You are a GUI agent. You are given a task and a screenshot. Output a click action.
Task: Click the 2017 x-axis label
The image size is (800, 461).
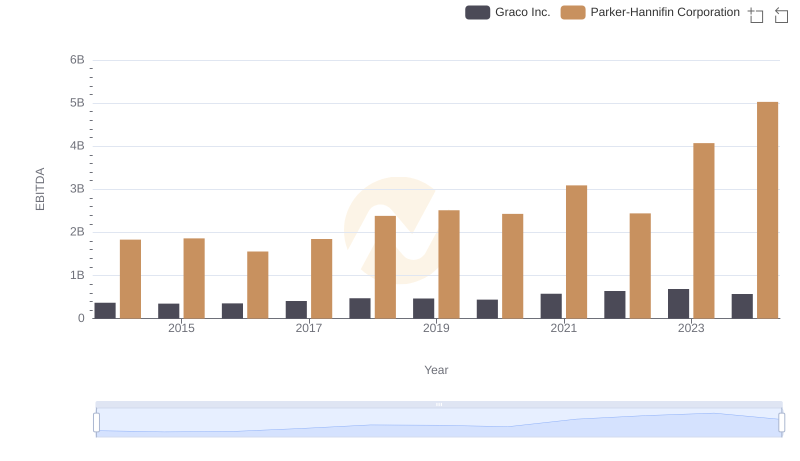pyautogui.click(x=309, y=328)
